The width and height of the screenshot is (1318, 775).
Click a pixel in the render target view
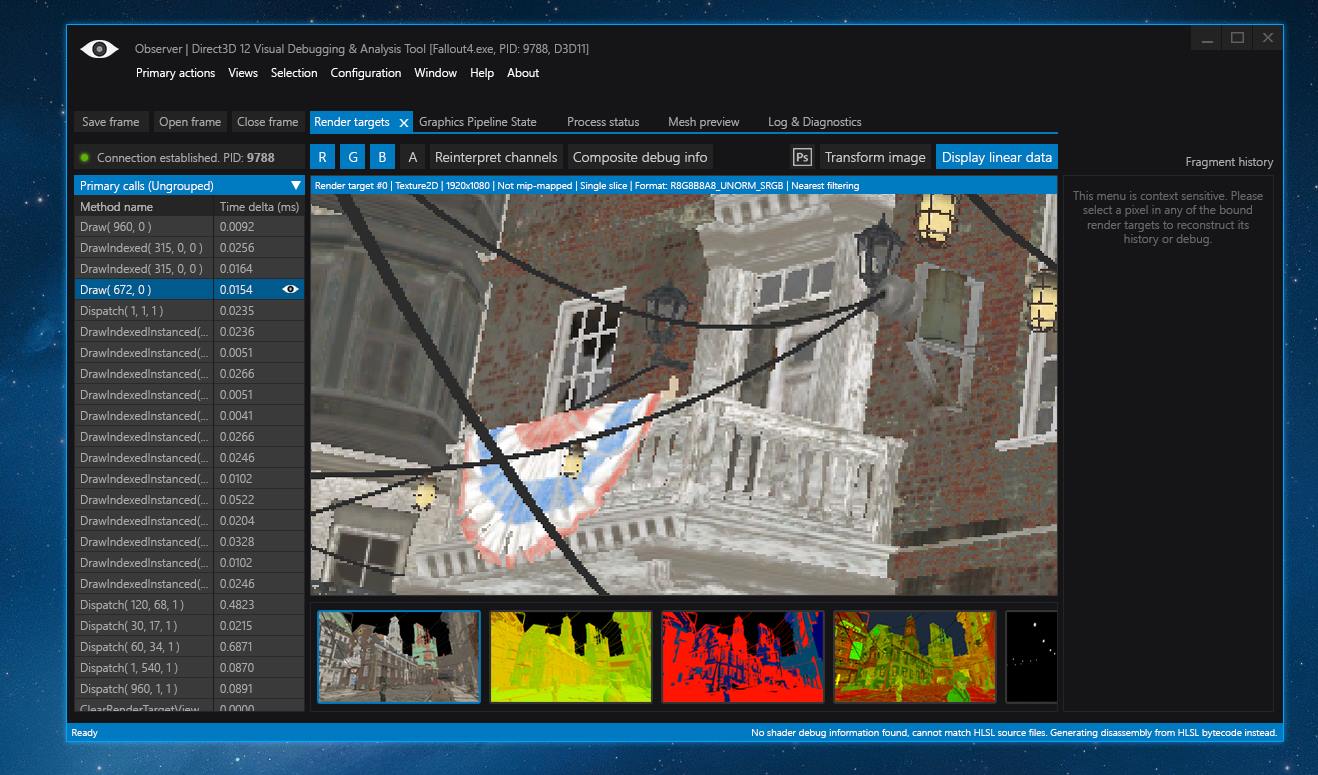(684, 395)
